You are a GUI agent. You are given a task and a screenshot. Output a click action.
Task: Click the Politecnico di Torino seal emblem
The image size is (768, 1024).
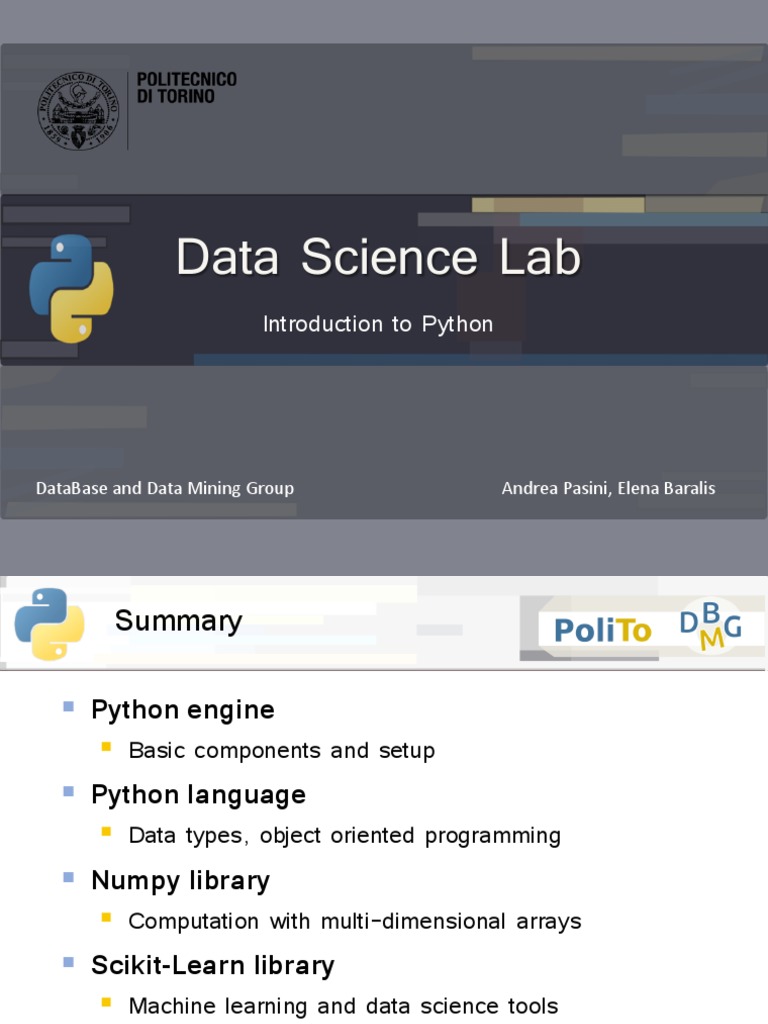pyautogui.click(x=78, y=110)
